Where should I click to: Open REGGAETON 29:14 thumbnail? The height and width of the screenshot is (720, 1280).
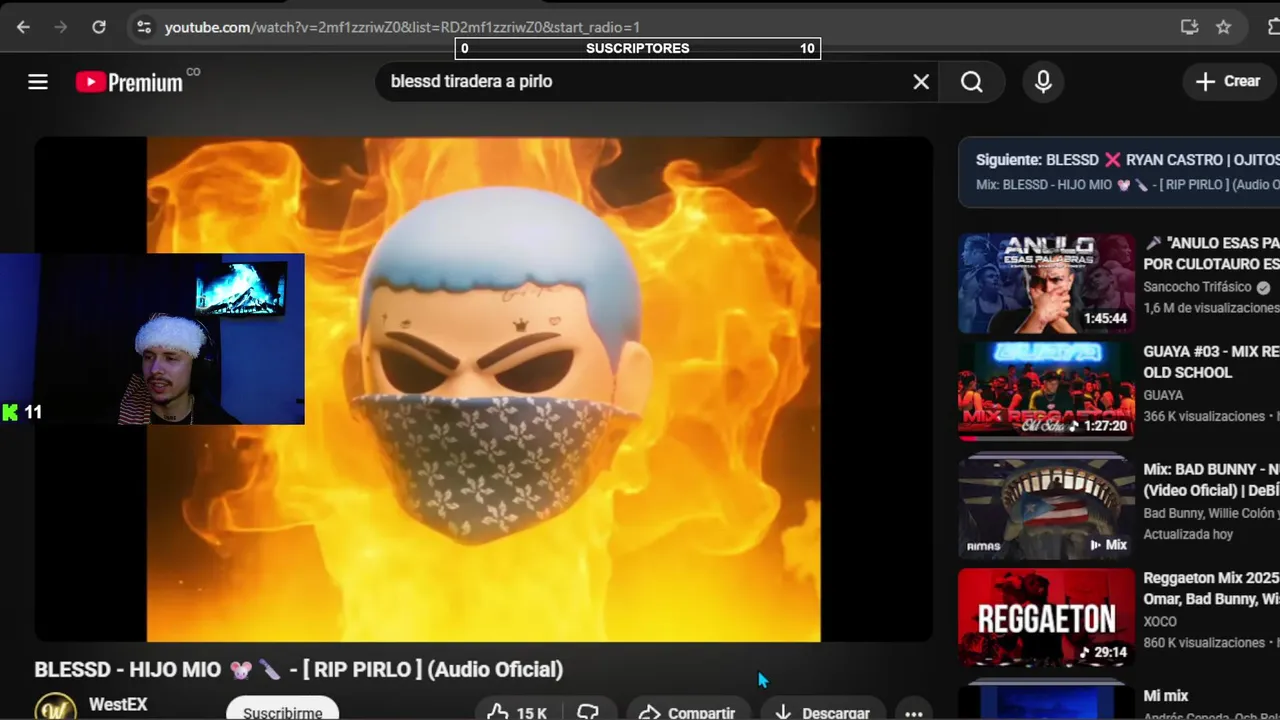[x=1047, y=618]
